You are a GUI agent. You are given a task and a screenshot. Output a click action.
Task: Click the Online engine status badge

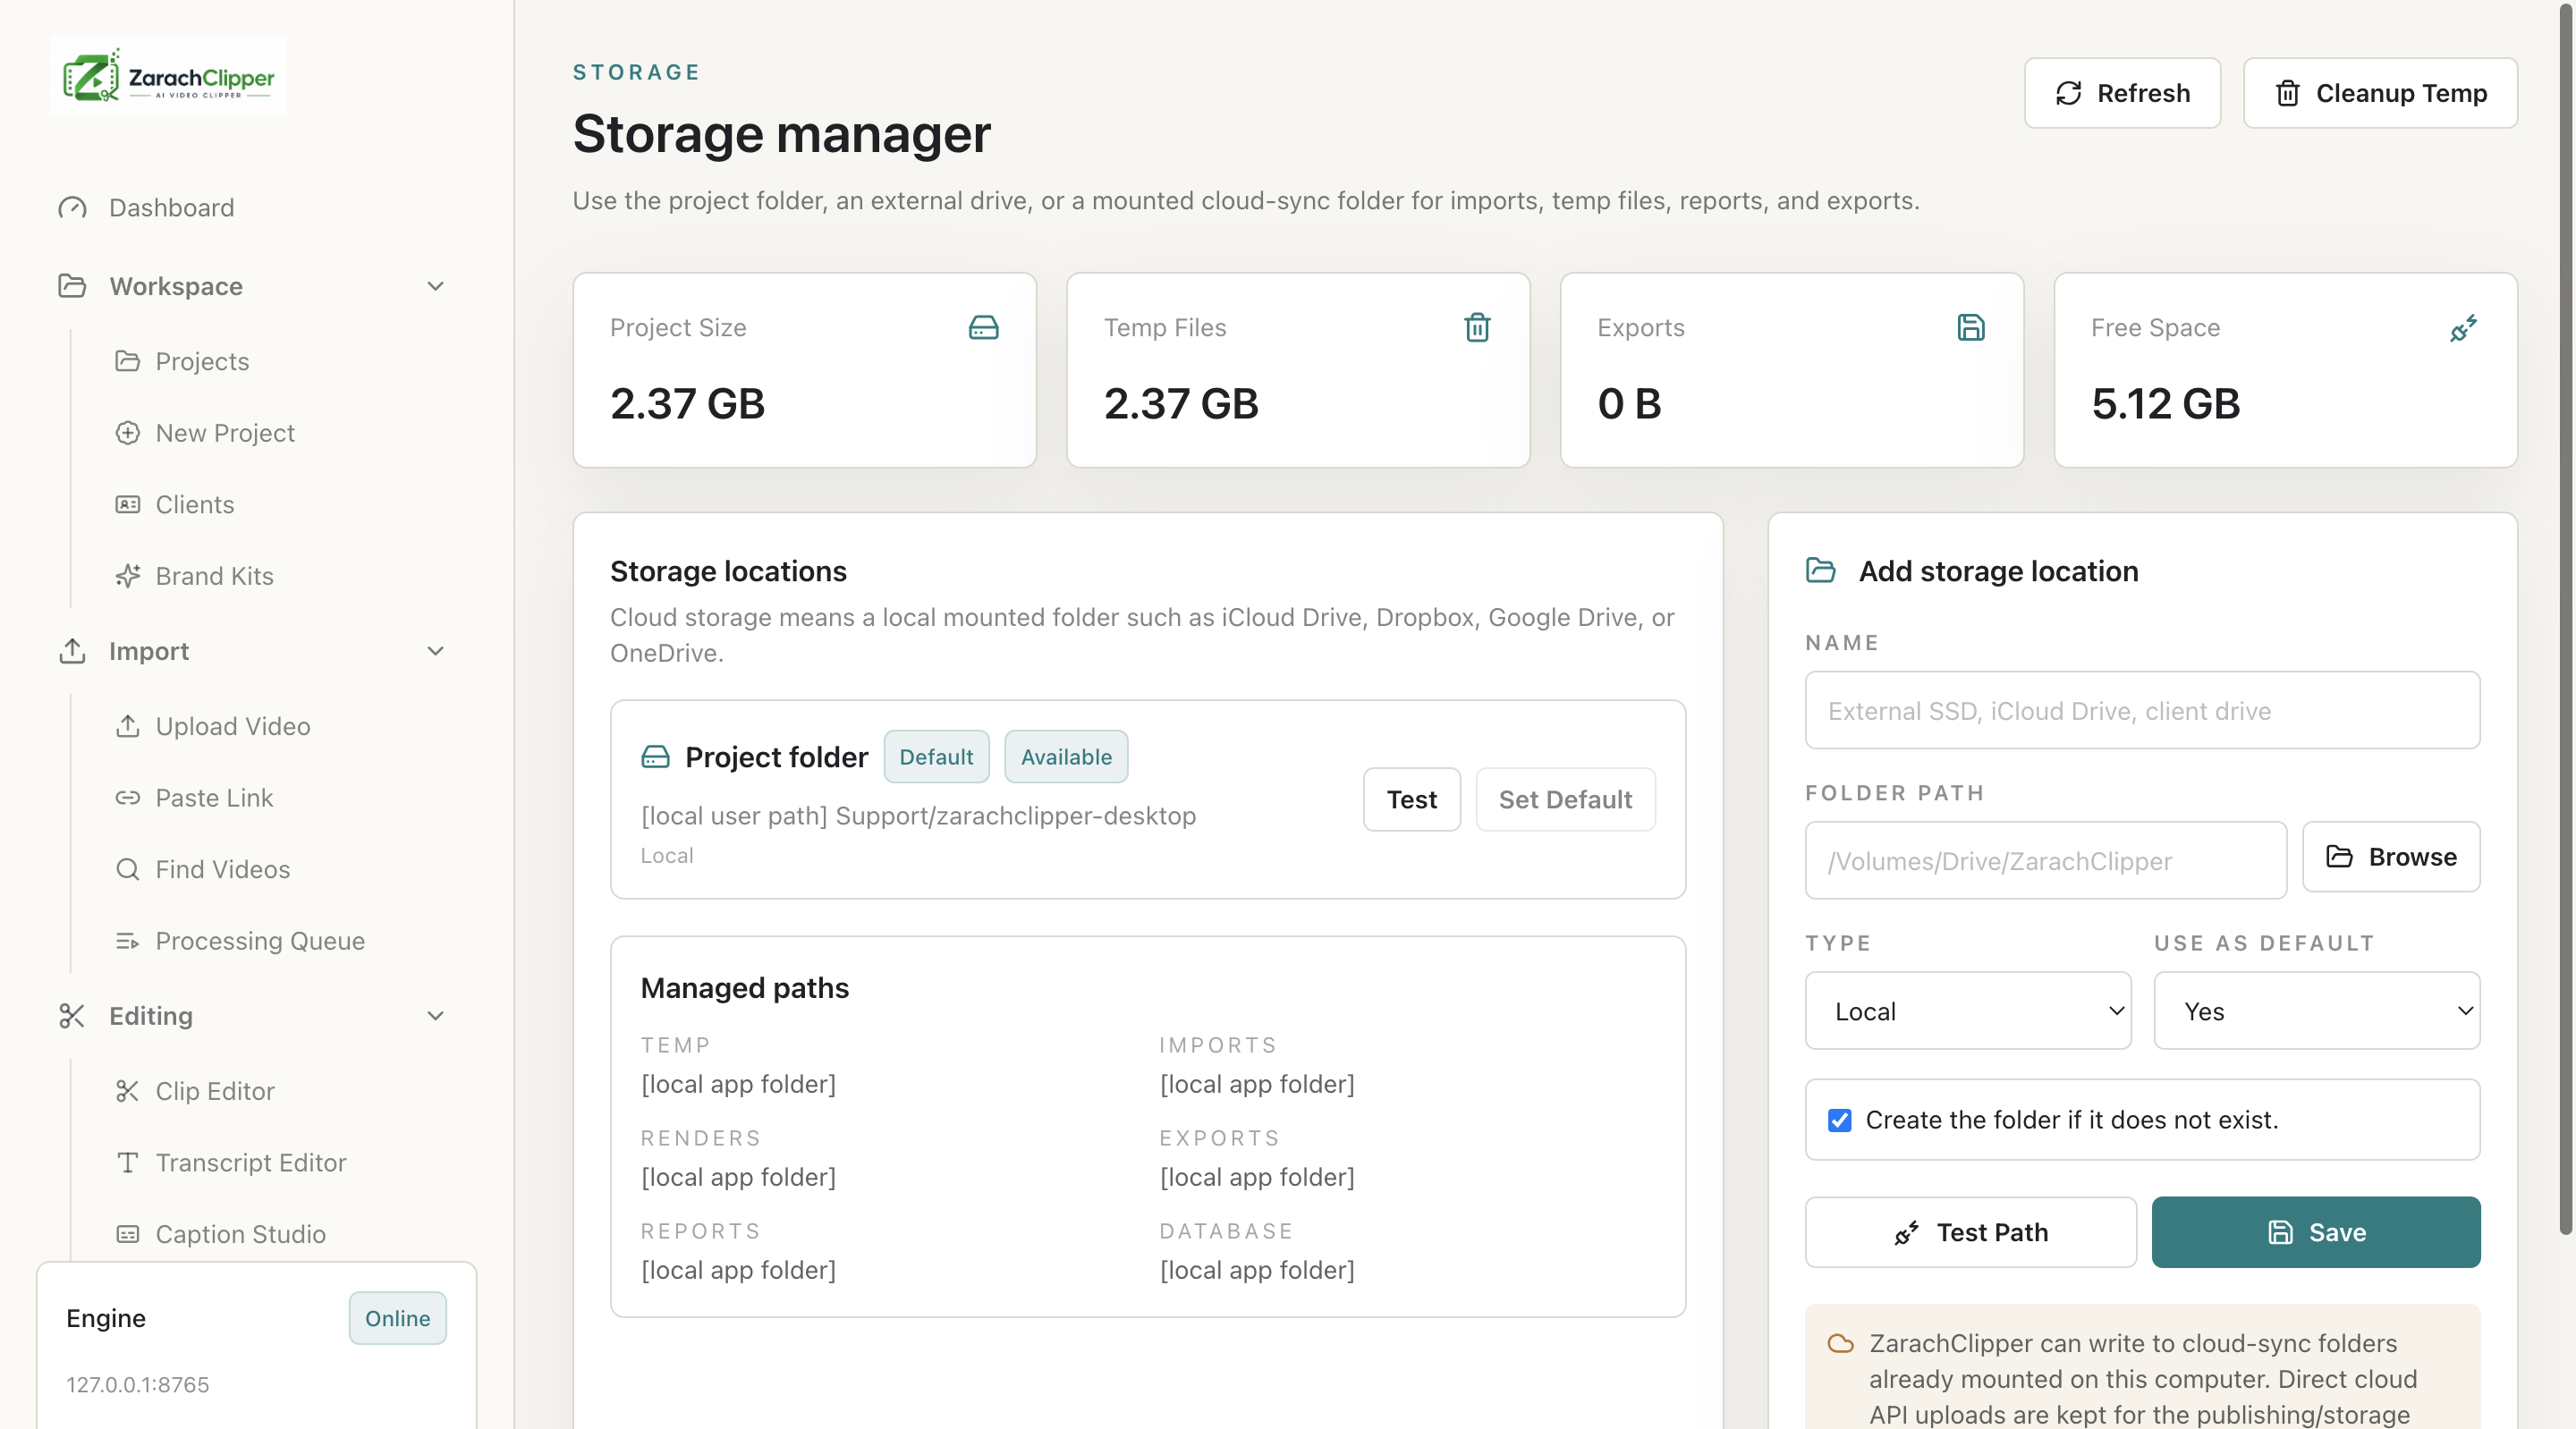pos(397,1318)
